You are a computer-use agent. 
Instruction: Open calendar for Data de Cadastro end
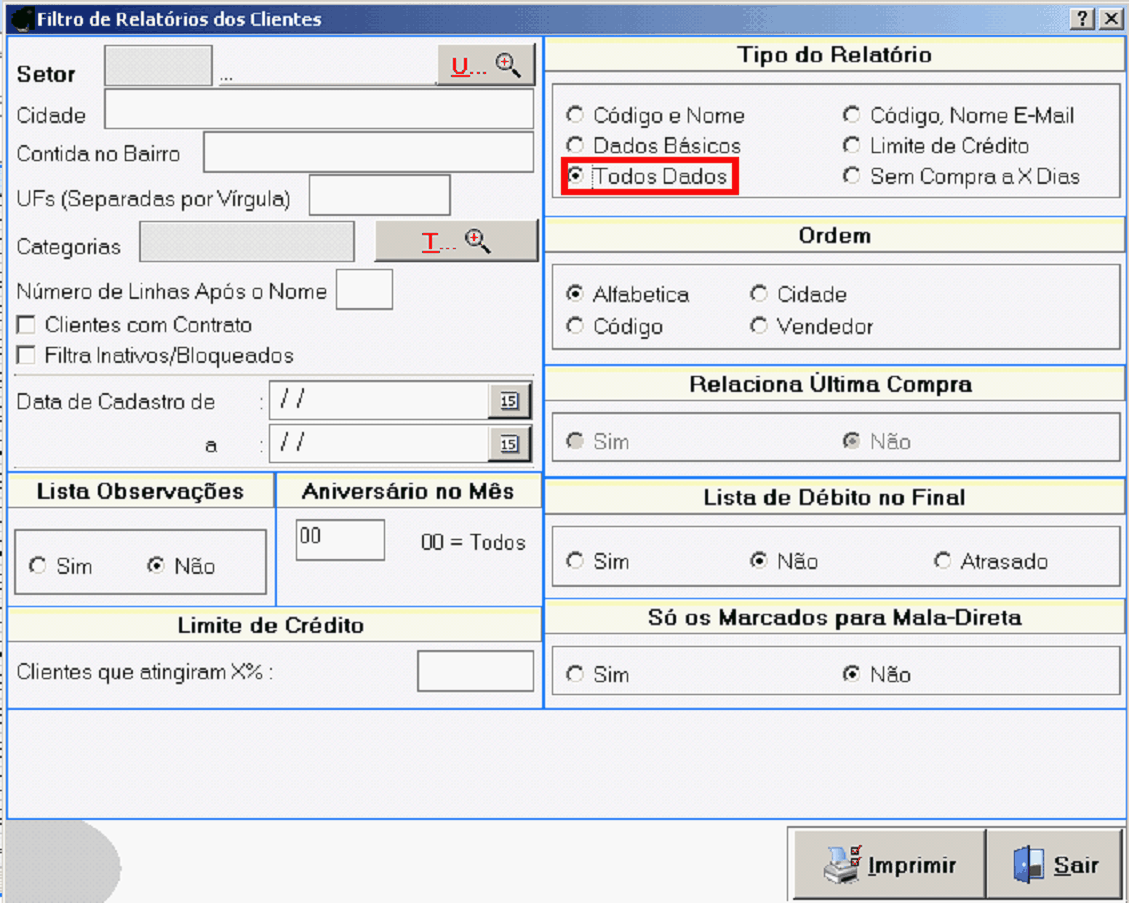coord(509,444)
